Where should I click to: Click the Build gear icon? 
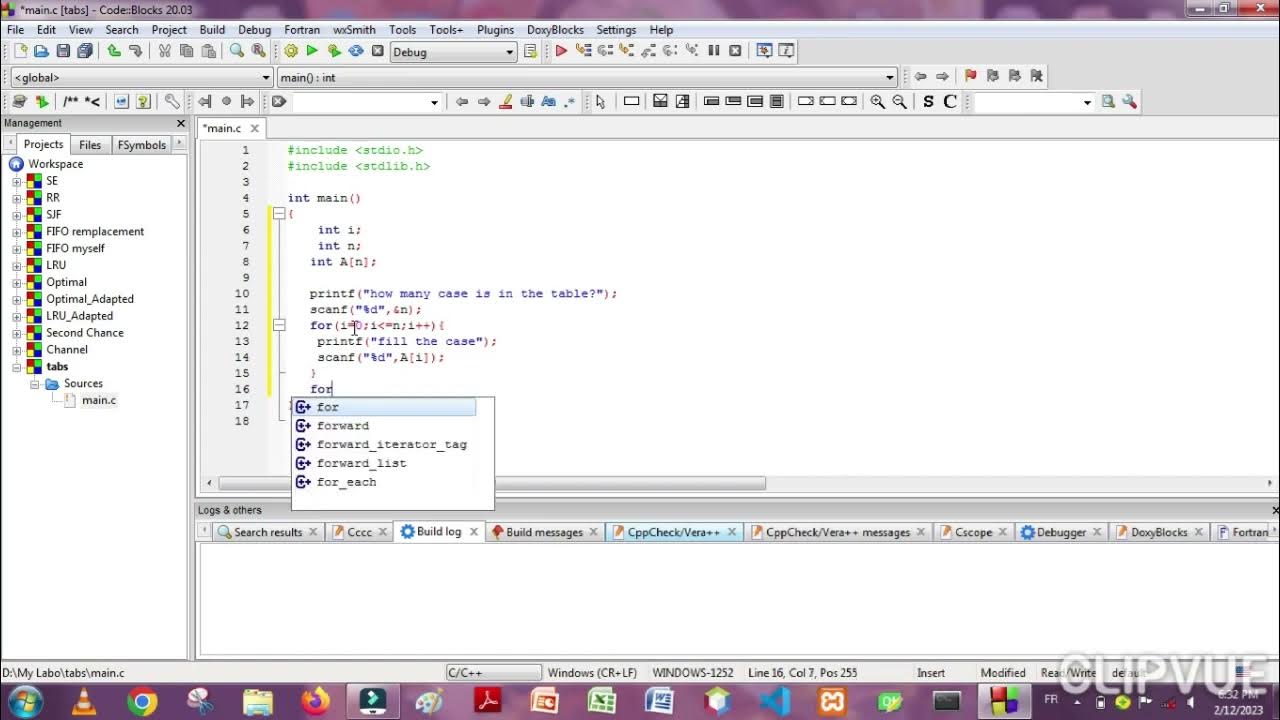point(291,51)
